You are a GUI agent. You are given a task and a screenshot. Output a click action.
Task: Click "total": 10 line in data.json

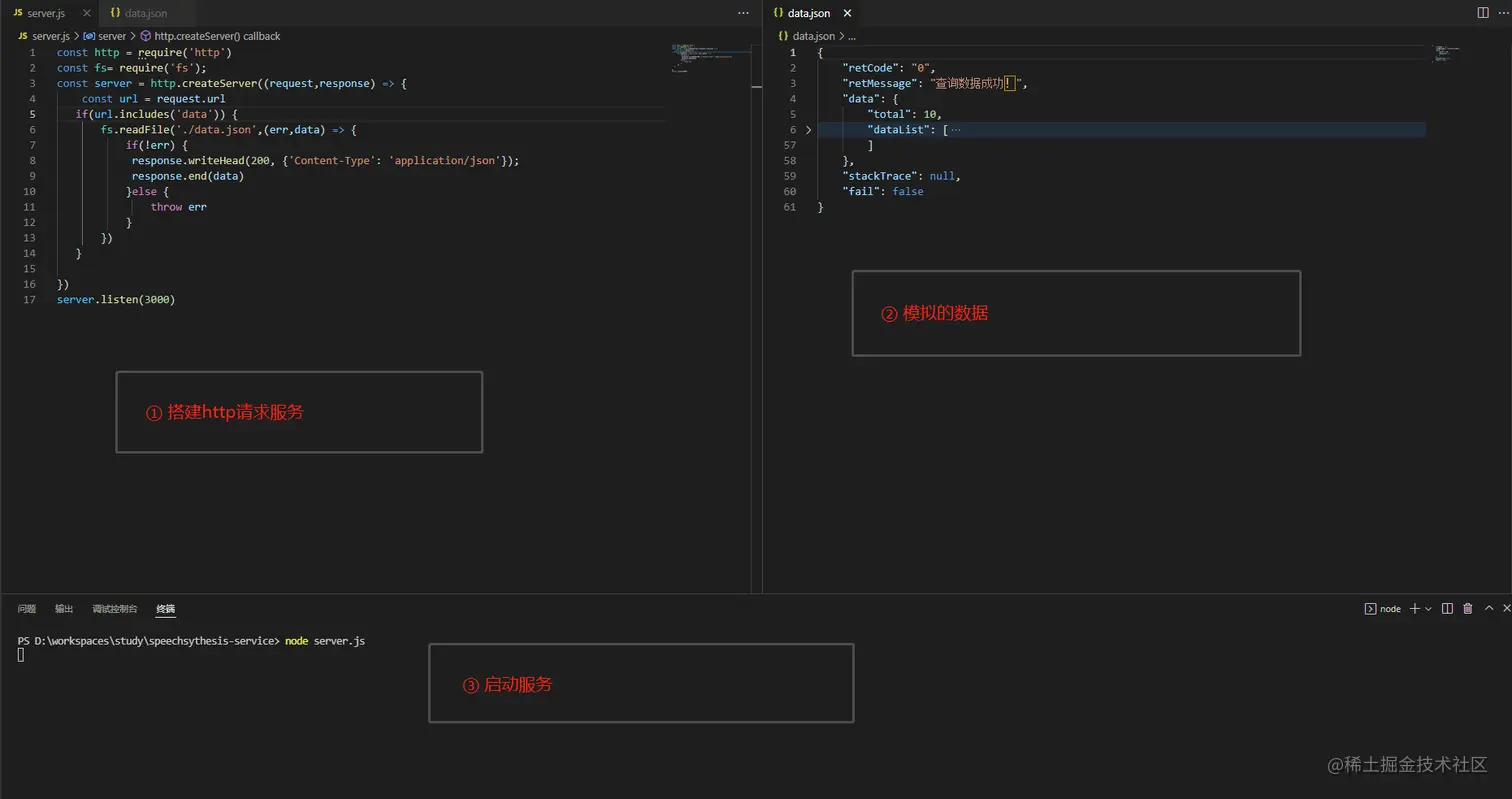(x=905, y=115)
